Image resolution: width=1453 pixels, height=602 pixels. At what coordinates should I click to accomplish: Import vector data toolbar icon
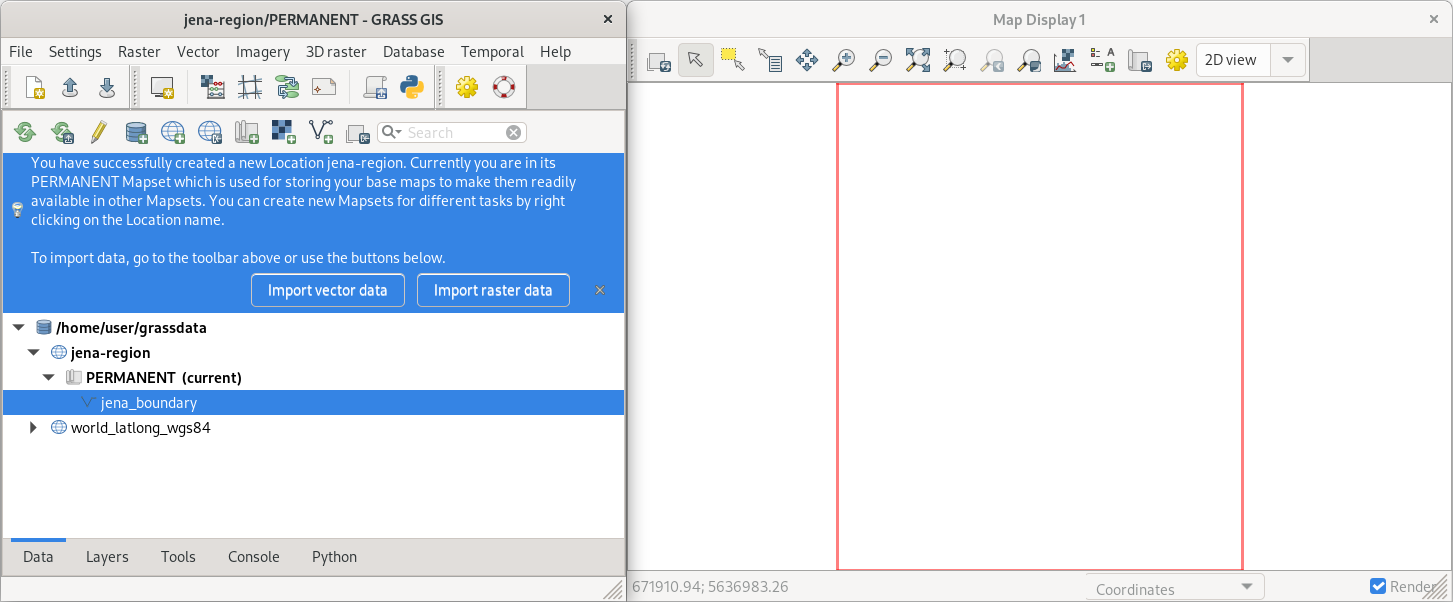(321, 132)
